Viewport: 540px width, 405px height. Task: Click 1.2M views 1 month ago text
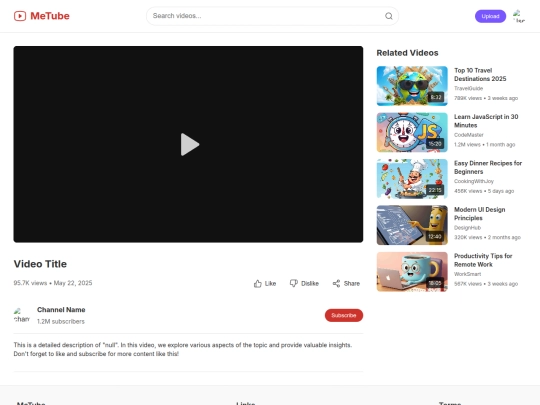click(x=485, y=145)
